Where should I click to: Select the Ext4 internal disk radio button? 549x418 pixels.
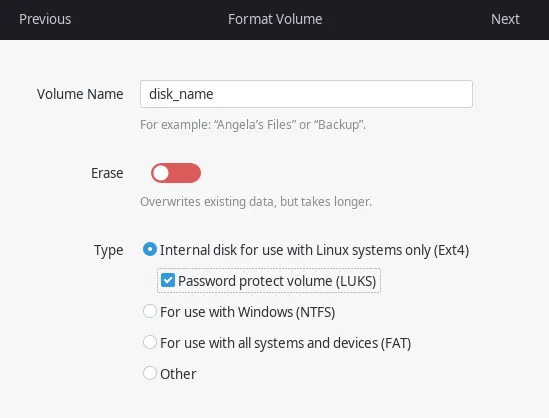click(x=150, y=249)
